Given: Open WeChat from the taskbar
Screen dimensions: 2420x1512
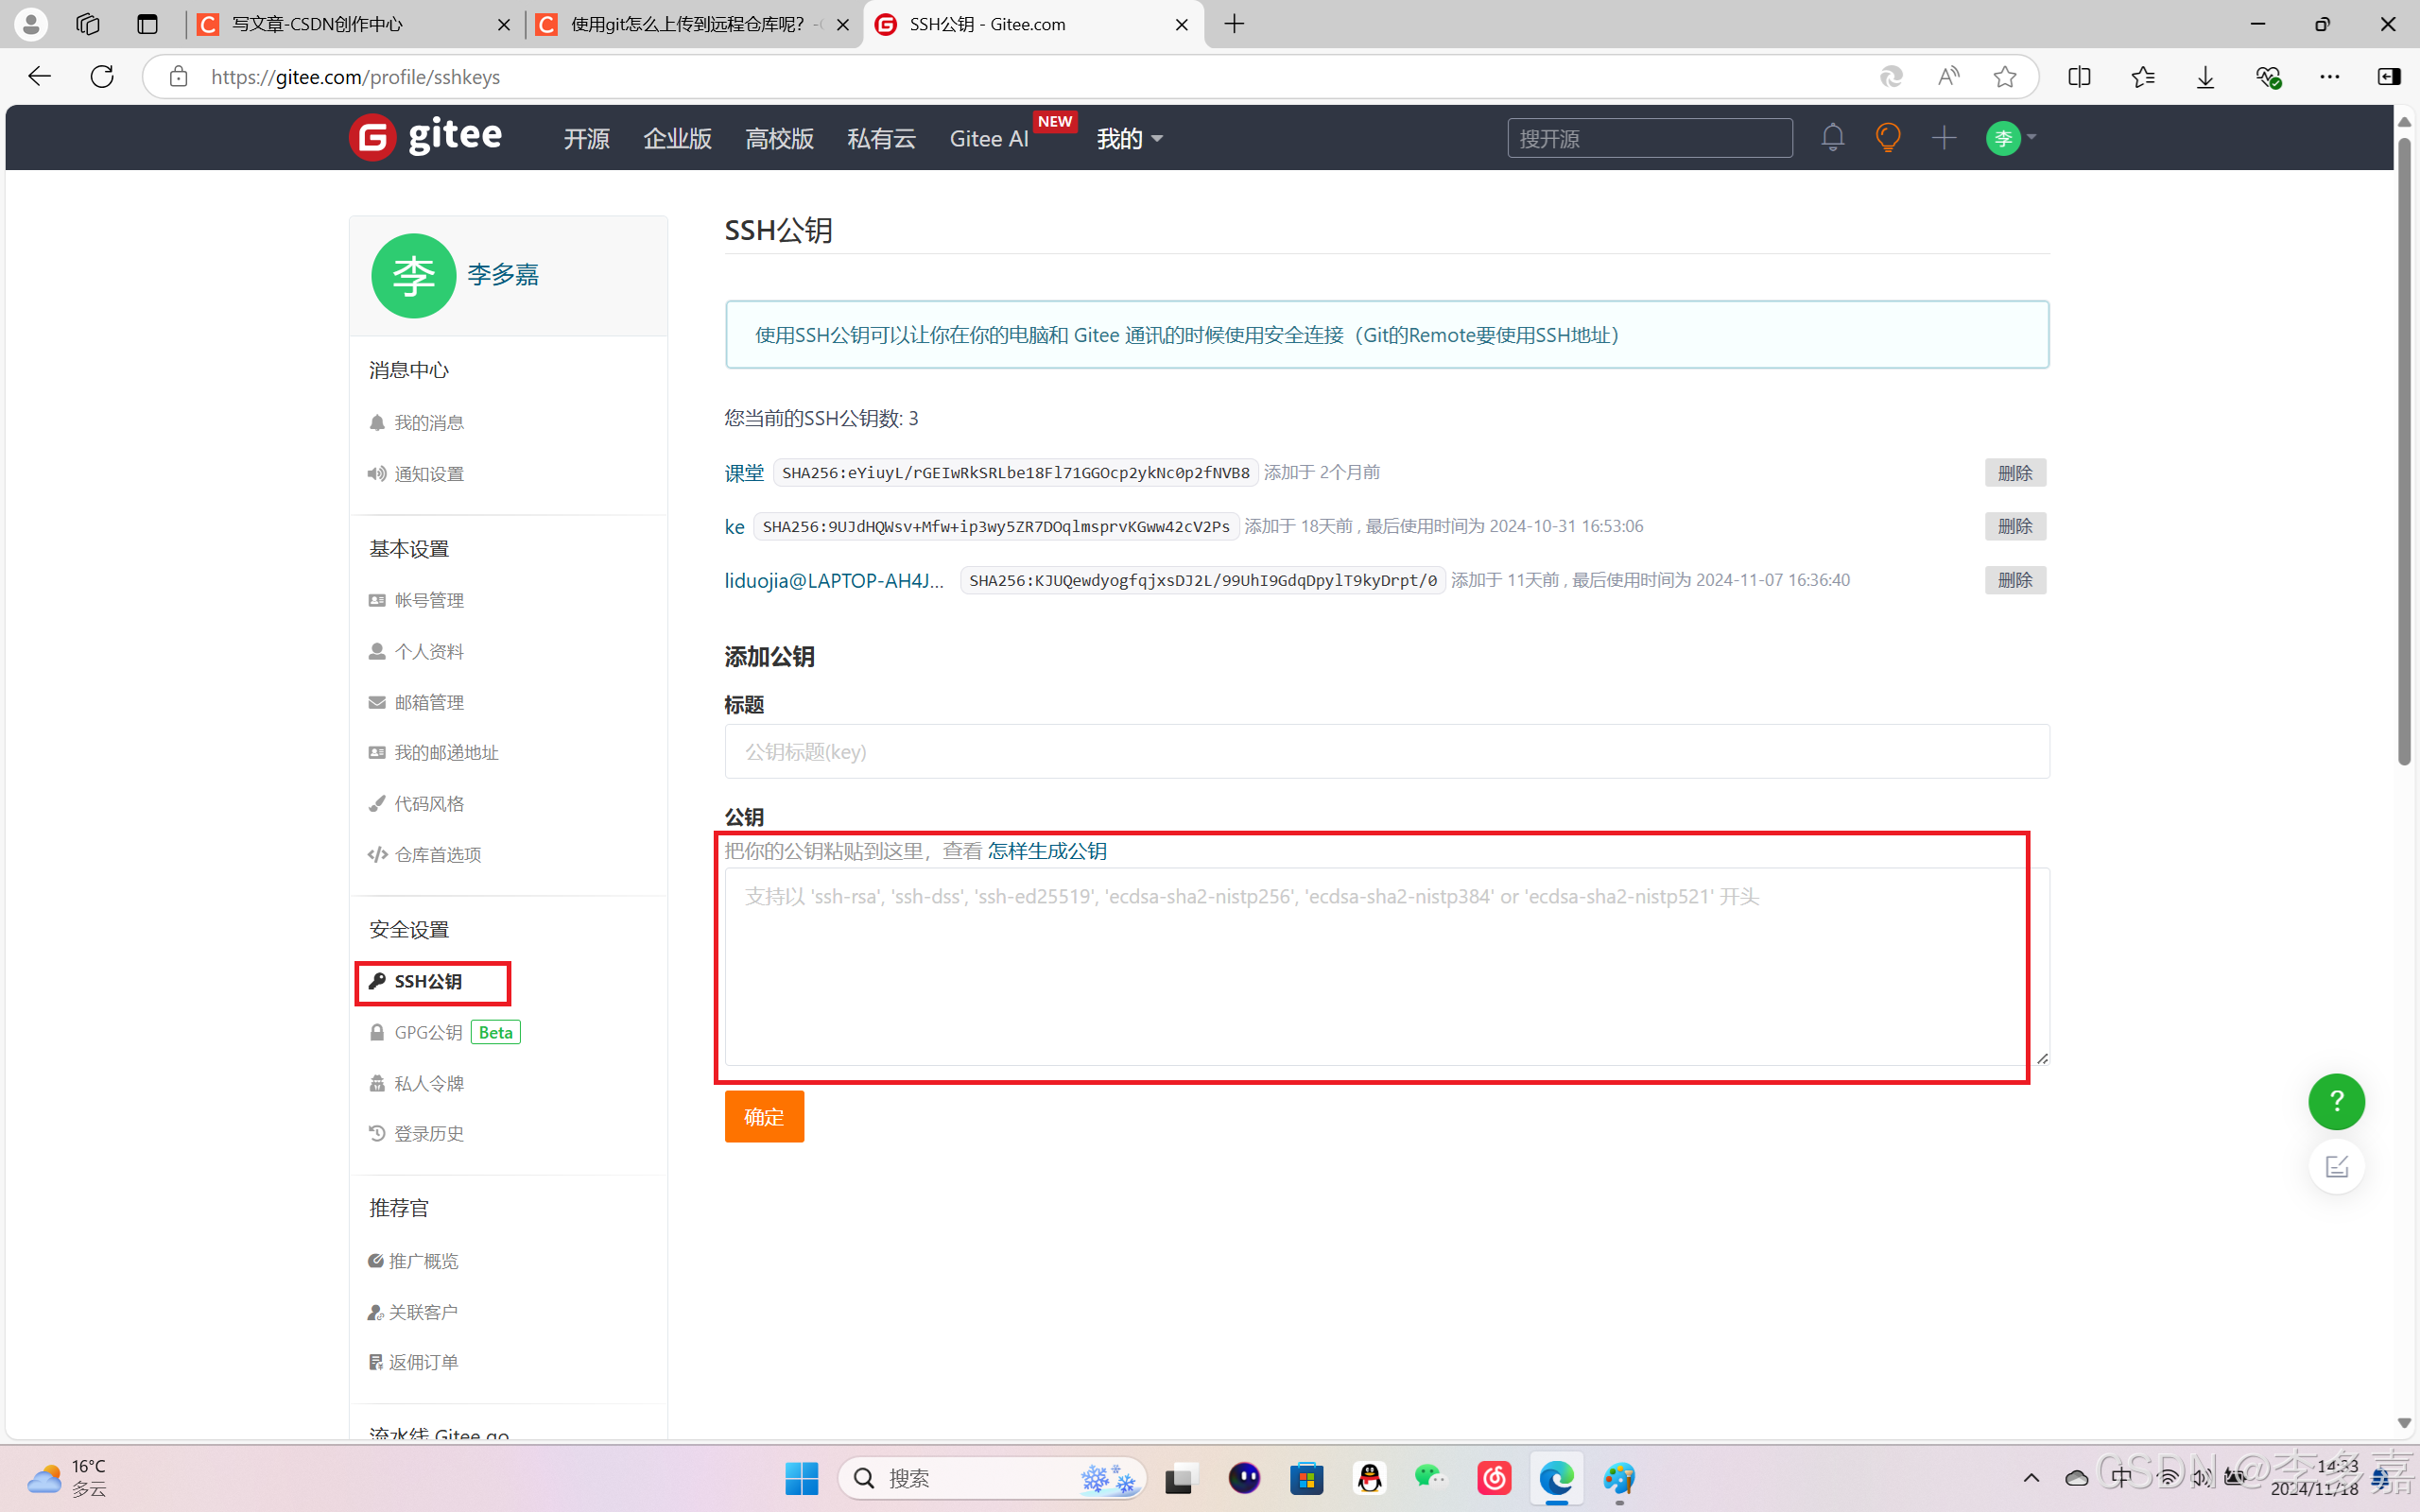Looking at the screenshot, I should [x=1431, y=1478].
